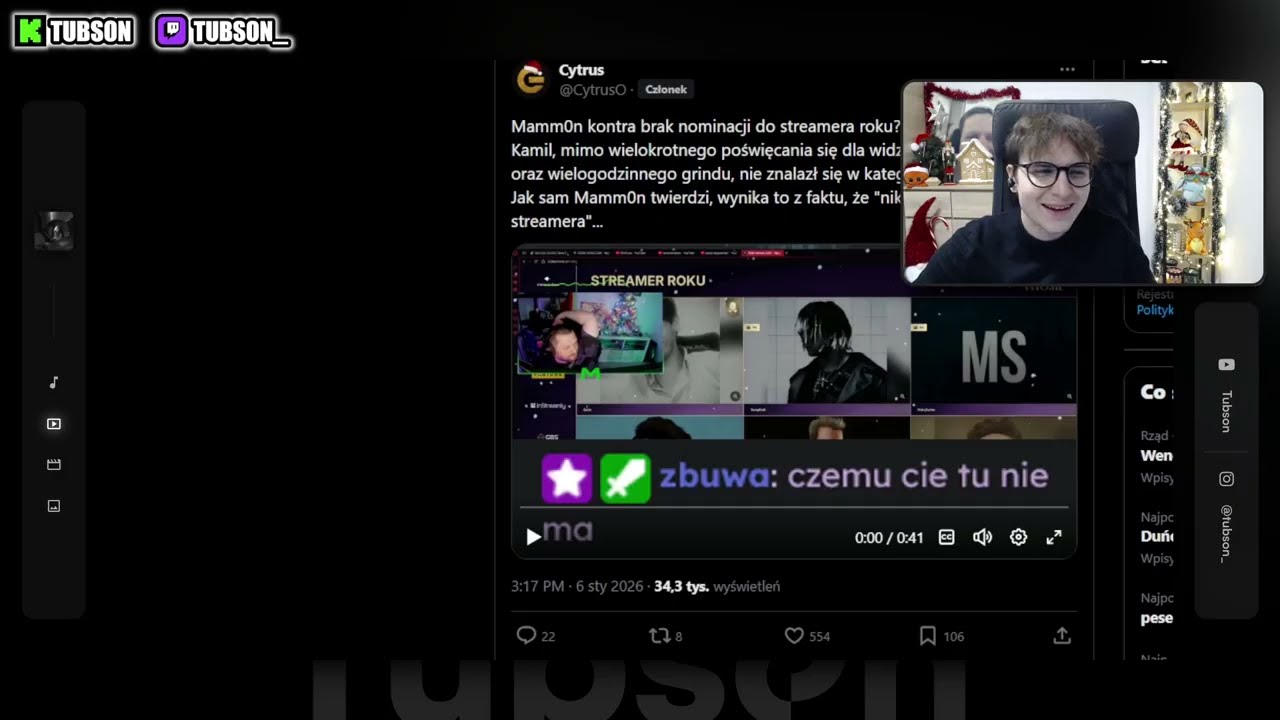The width and height of the screenshot is (1280, 720).
Task: Open the trending item starting with Wen
Action: 1157,455
